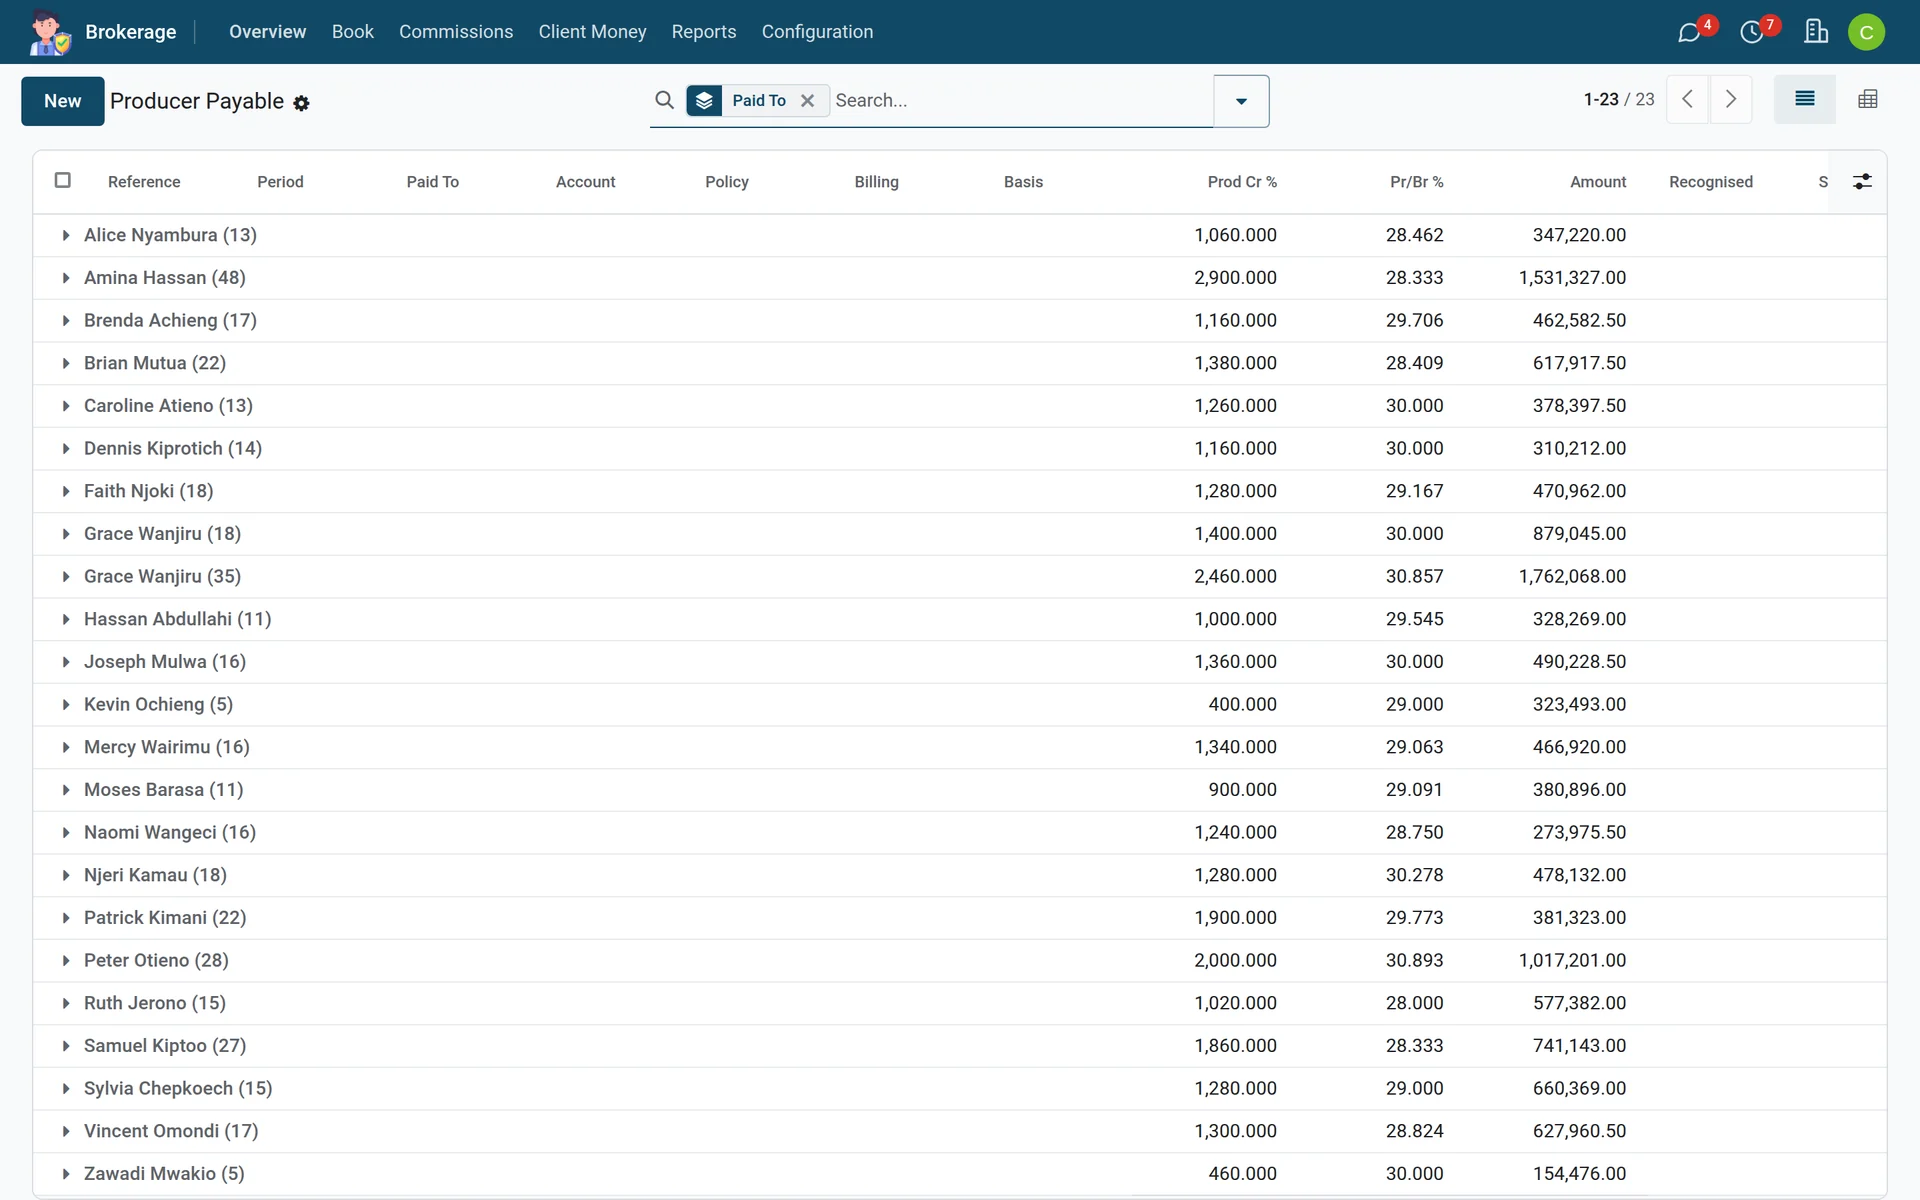Go to the previous page of records

pyautogui.click(x=1687, y=99)
